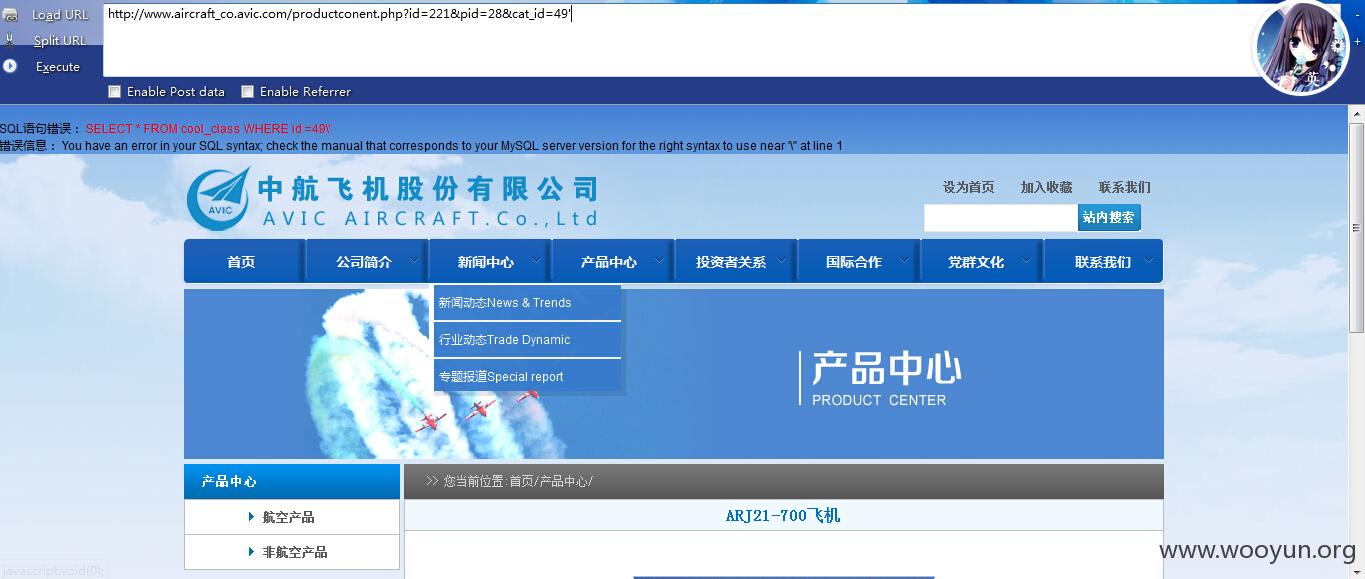Select 行业动态Trade Dynamic submenu entry
The image size is (1365, 579).
coord(527,340)
